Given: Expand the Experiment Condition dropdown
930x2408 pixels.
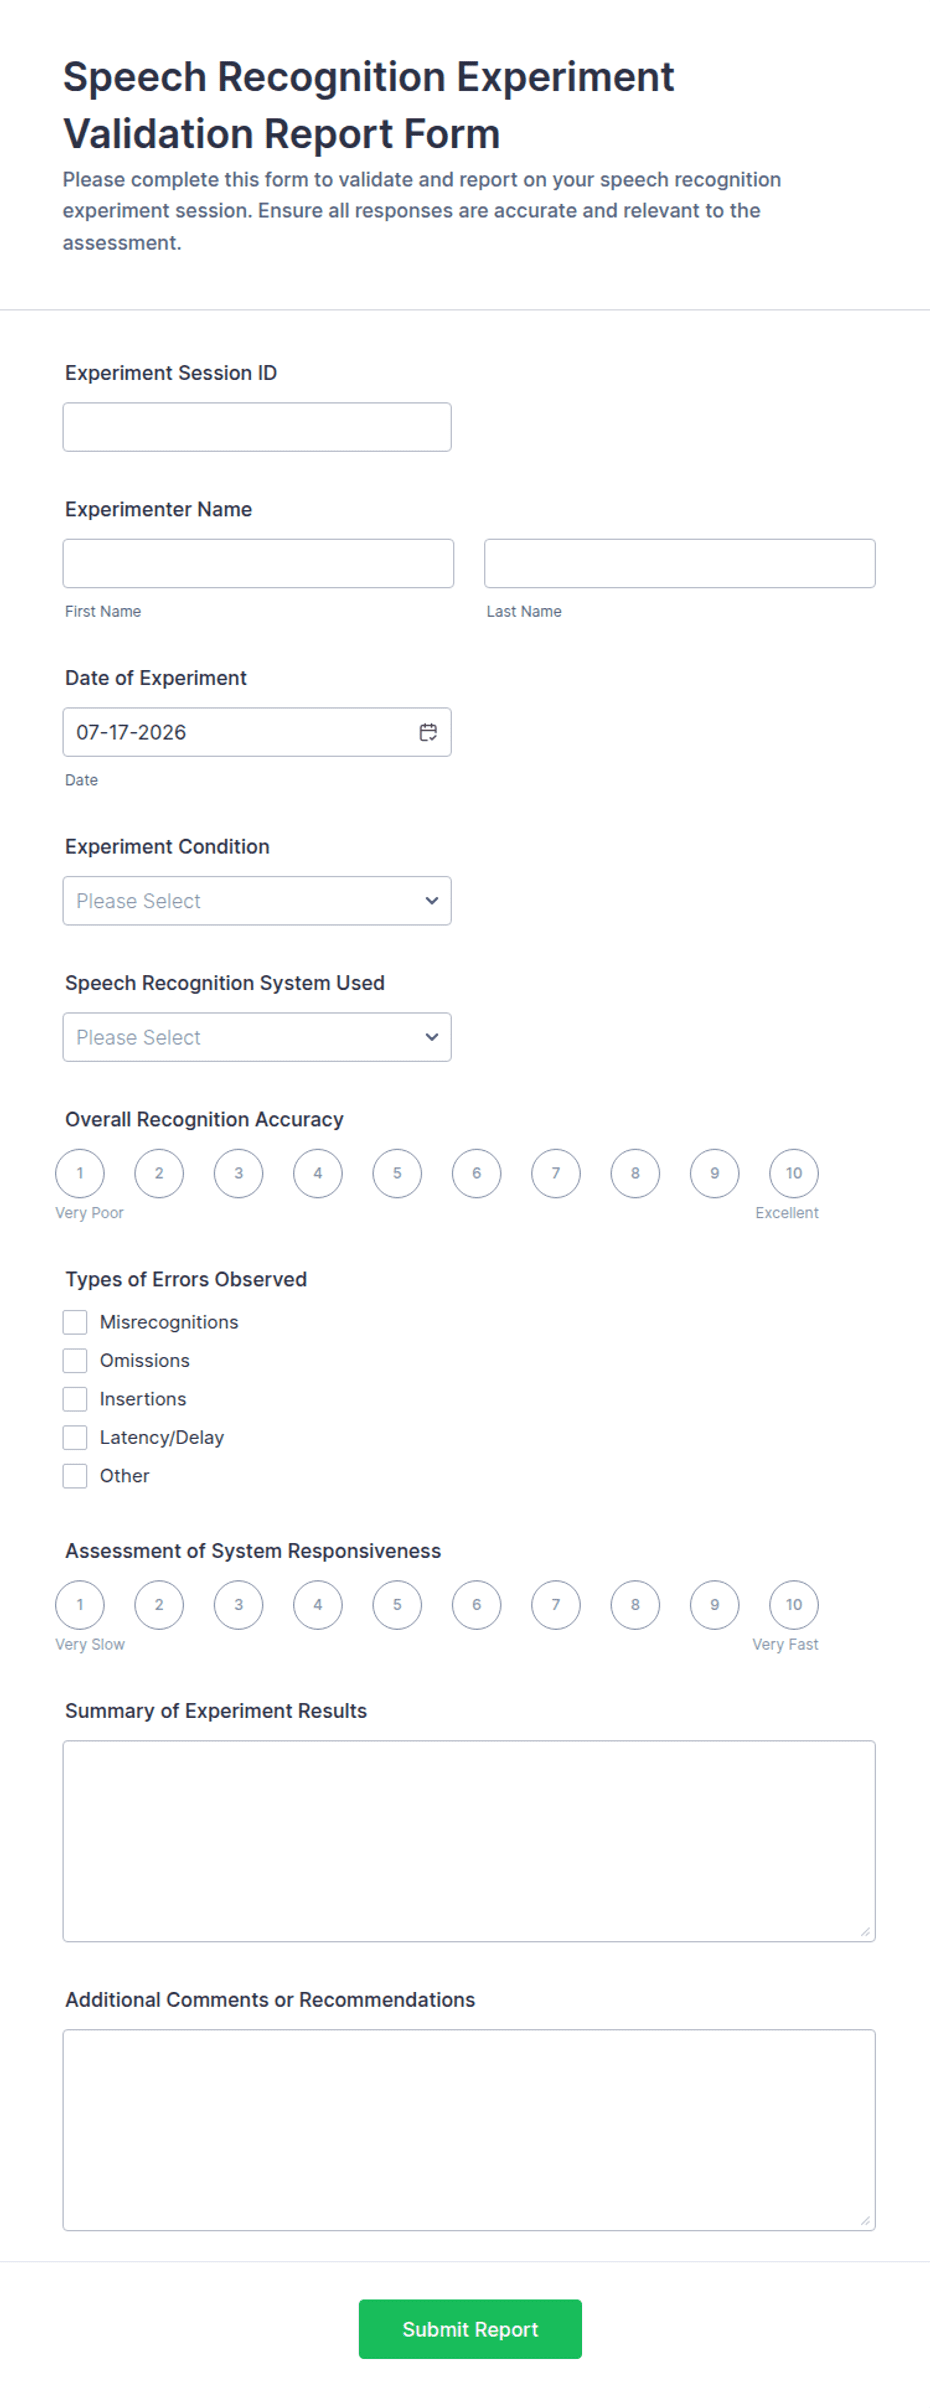Looking at the screenshot, I should point(257,901).
